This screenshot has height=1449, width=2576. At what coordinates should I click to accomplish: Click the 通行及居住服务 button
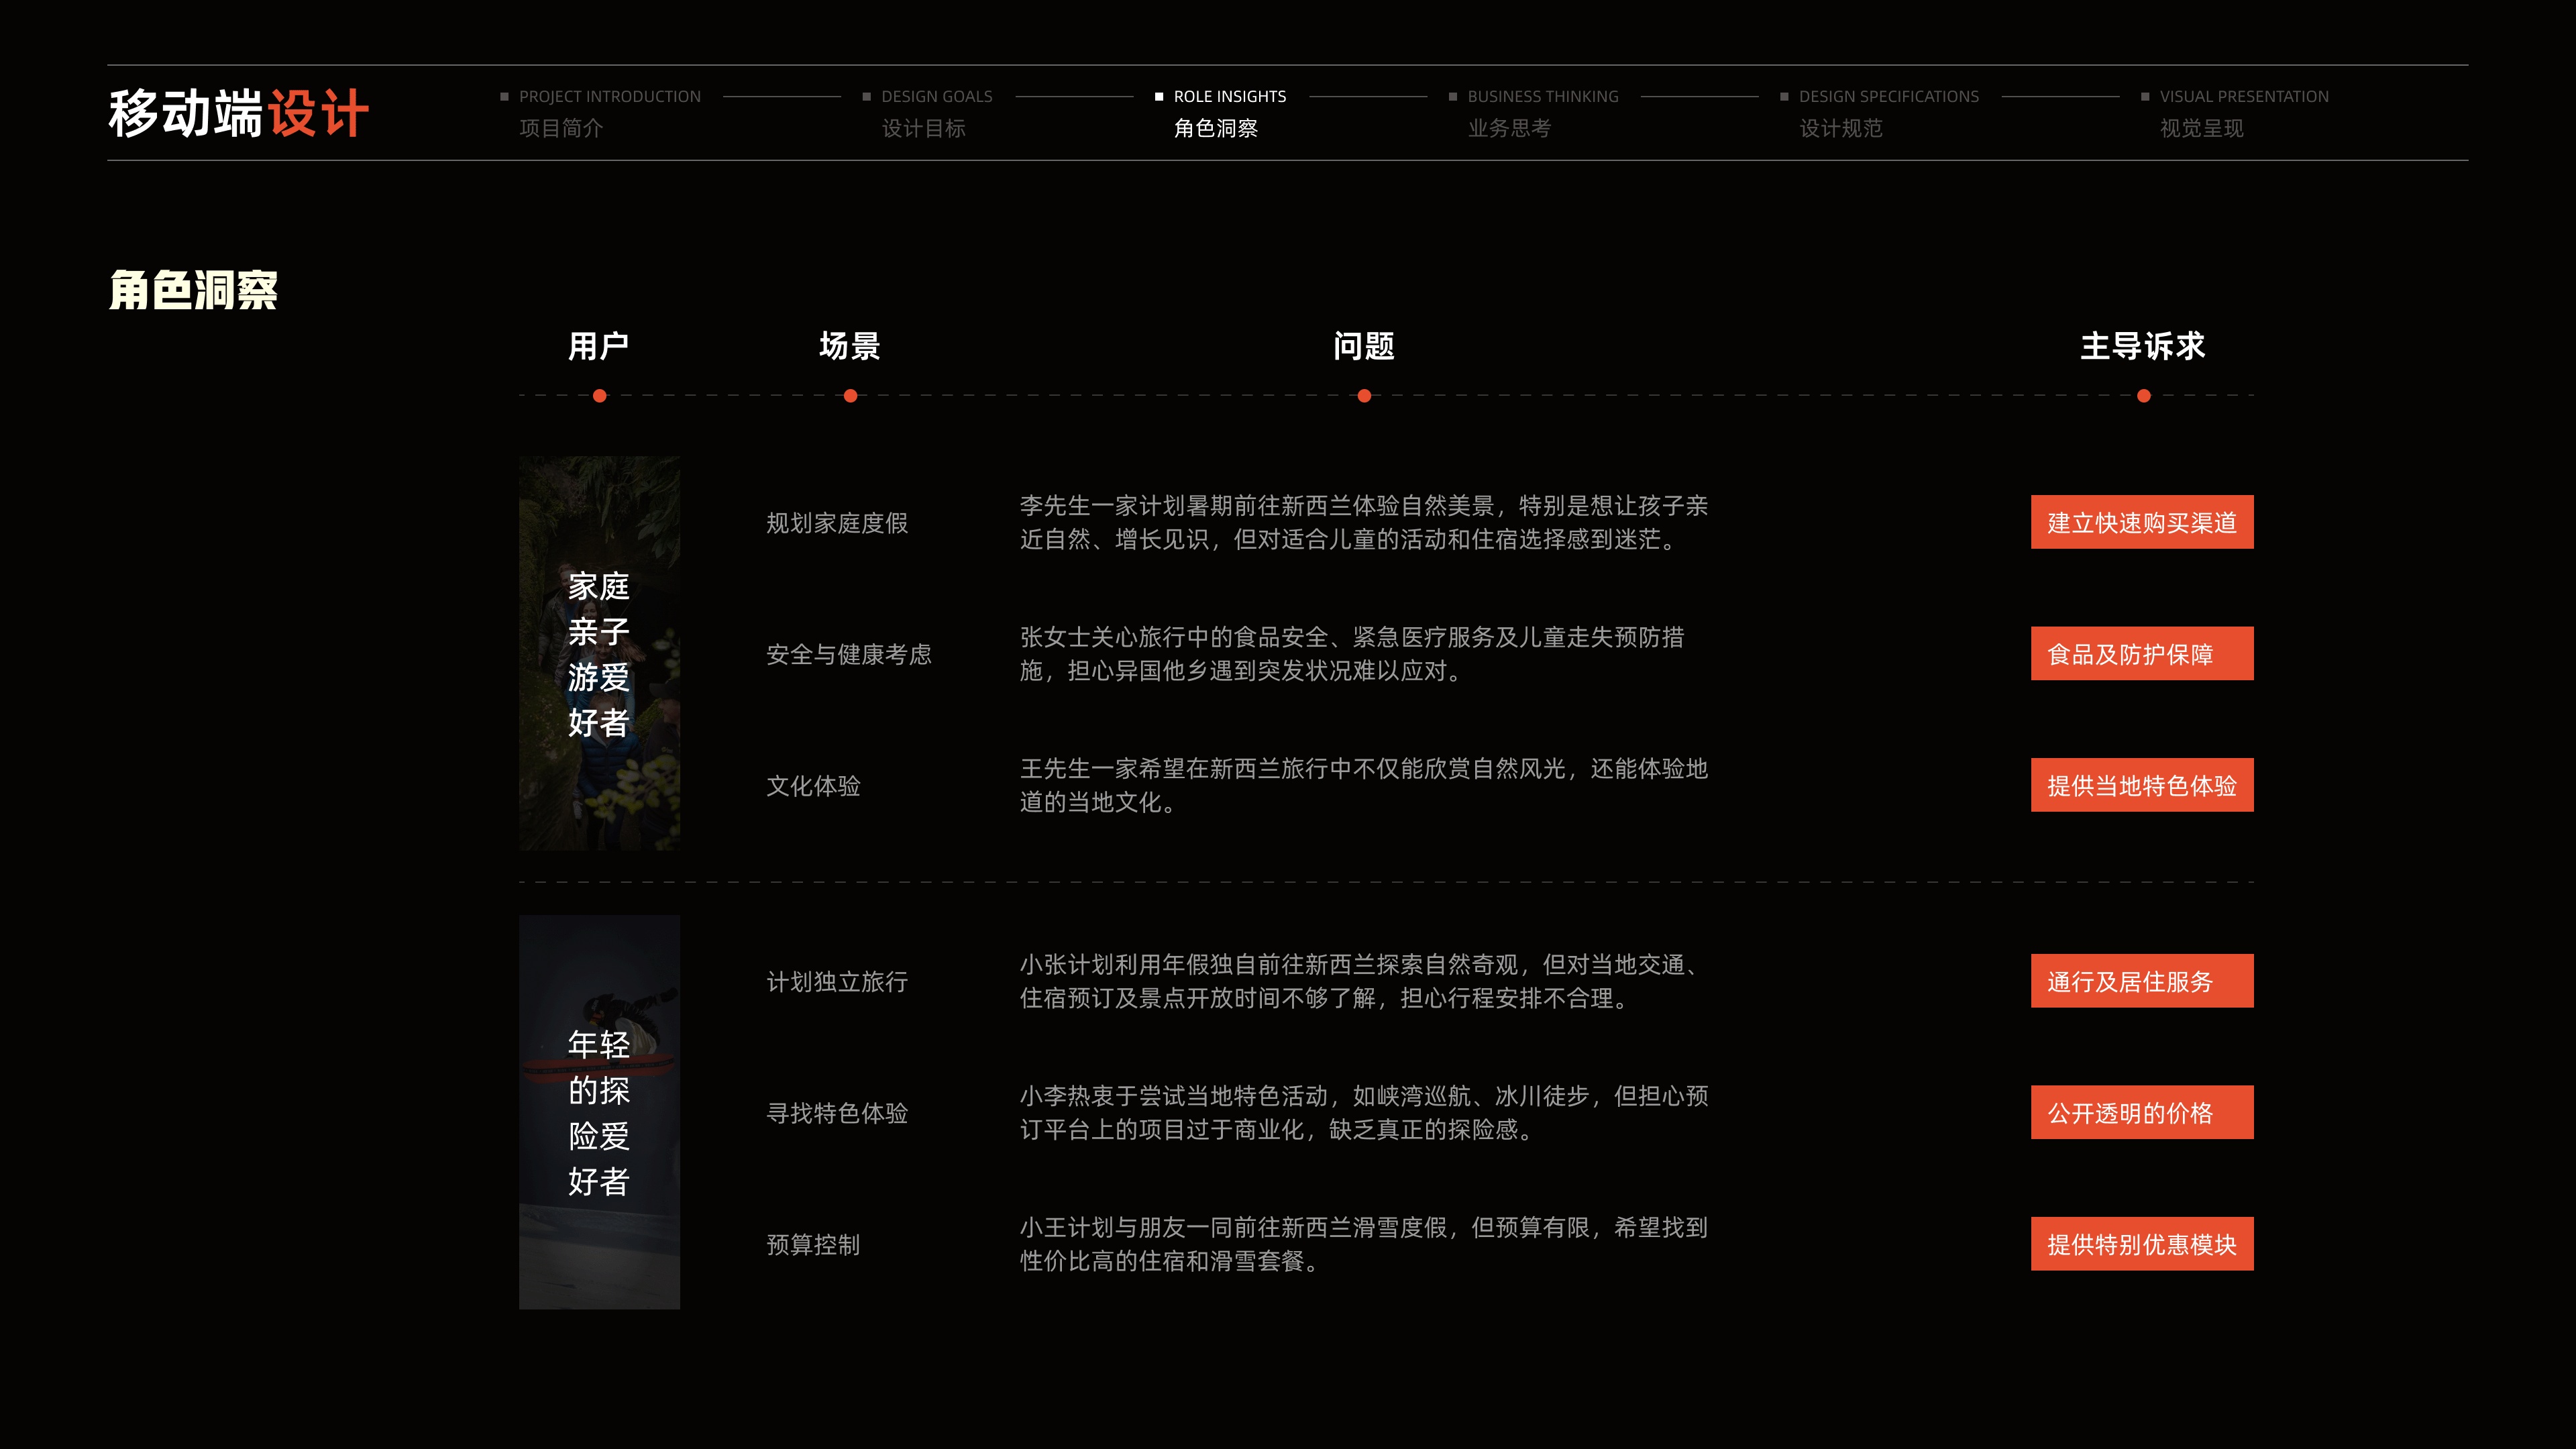coord(2141,981)
